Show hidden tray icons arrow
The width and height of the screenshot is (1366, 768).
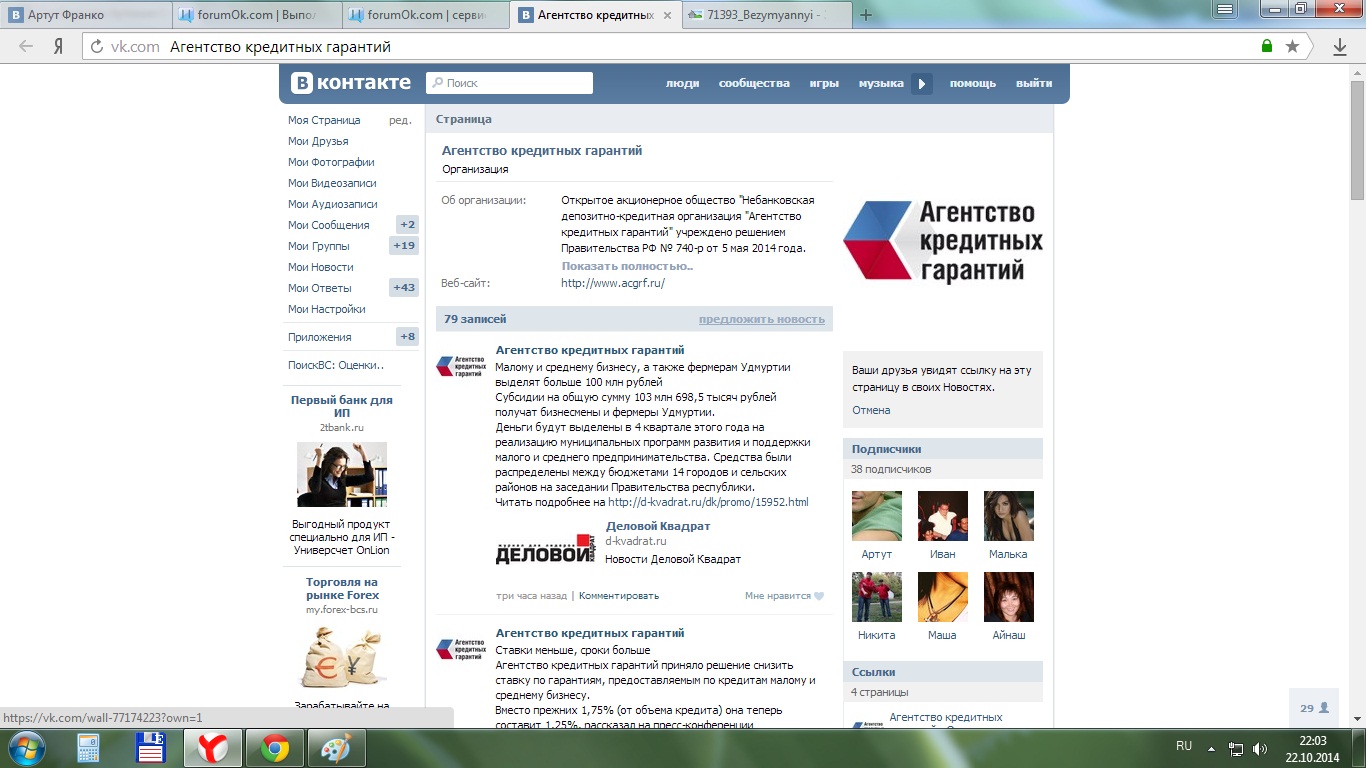pos(1213,748)
